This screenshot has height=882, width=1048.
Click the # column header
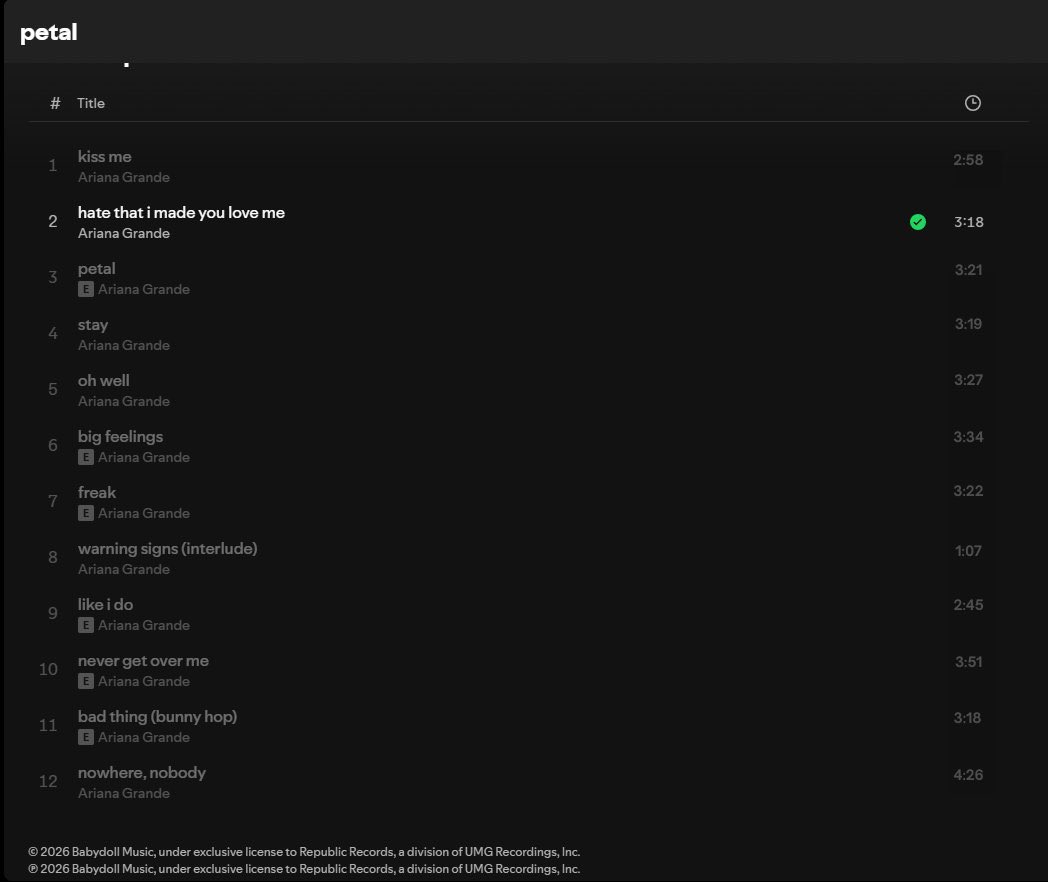tap(55, 103)
